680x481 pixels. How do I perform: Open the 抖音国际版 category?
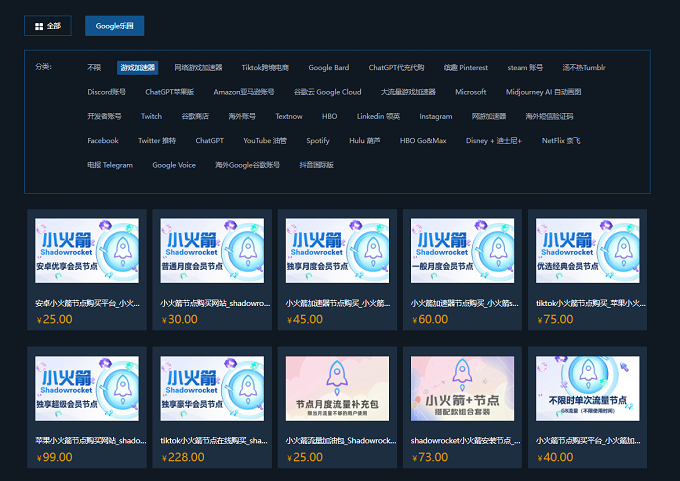317,165
